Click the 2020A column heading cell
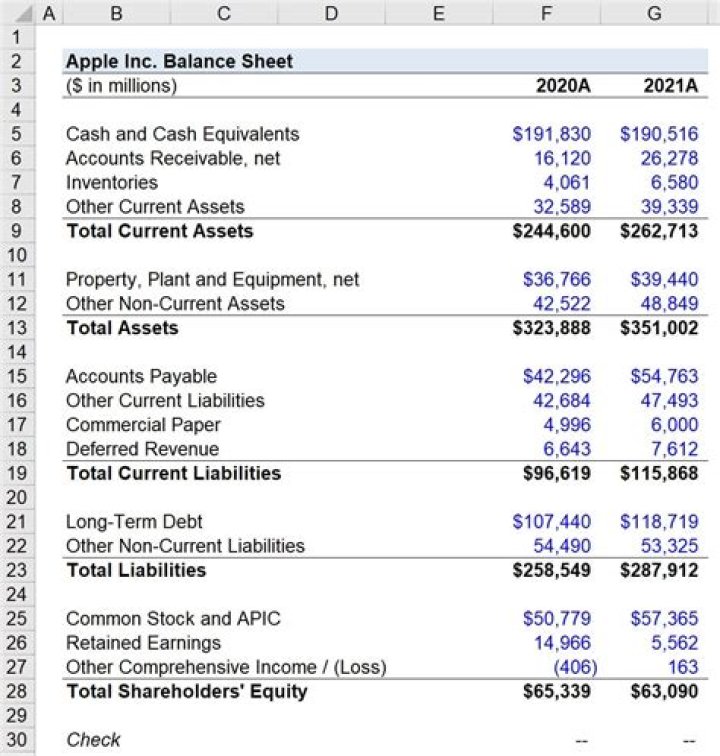 click(563, 85)
